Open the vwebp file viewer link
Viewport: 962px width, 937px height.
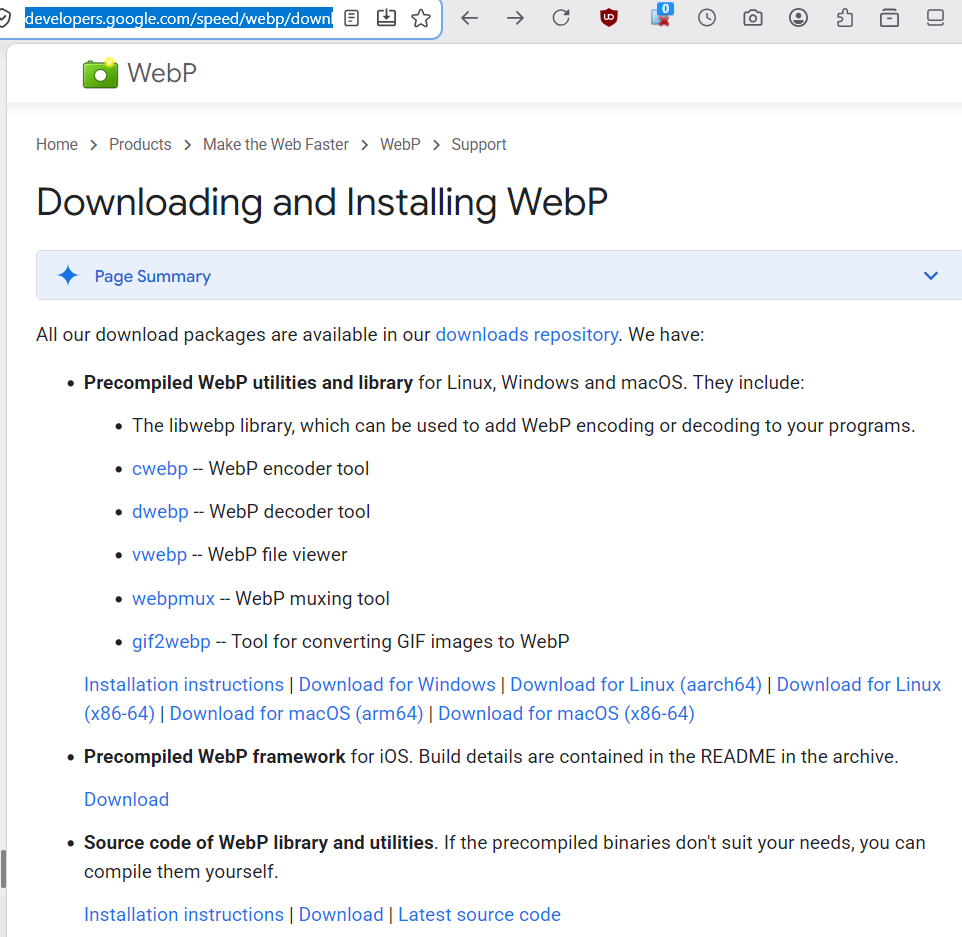point(160,554)
